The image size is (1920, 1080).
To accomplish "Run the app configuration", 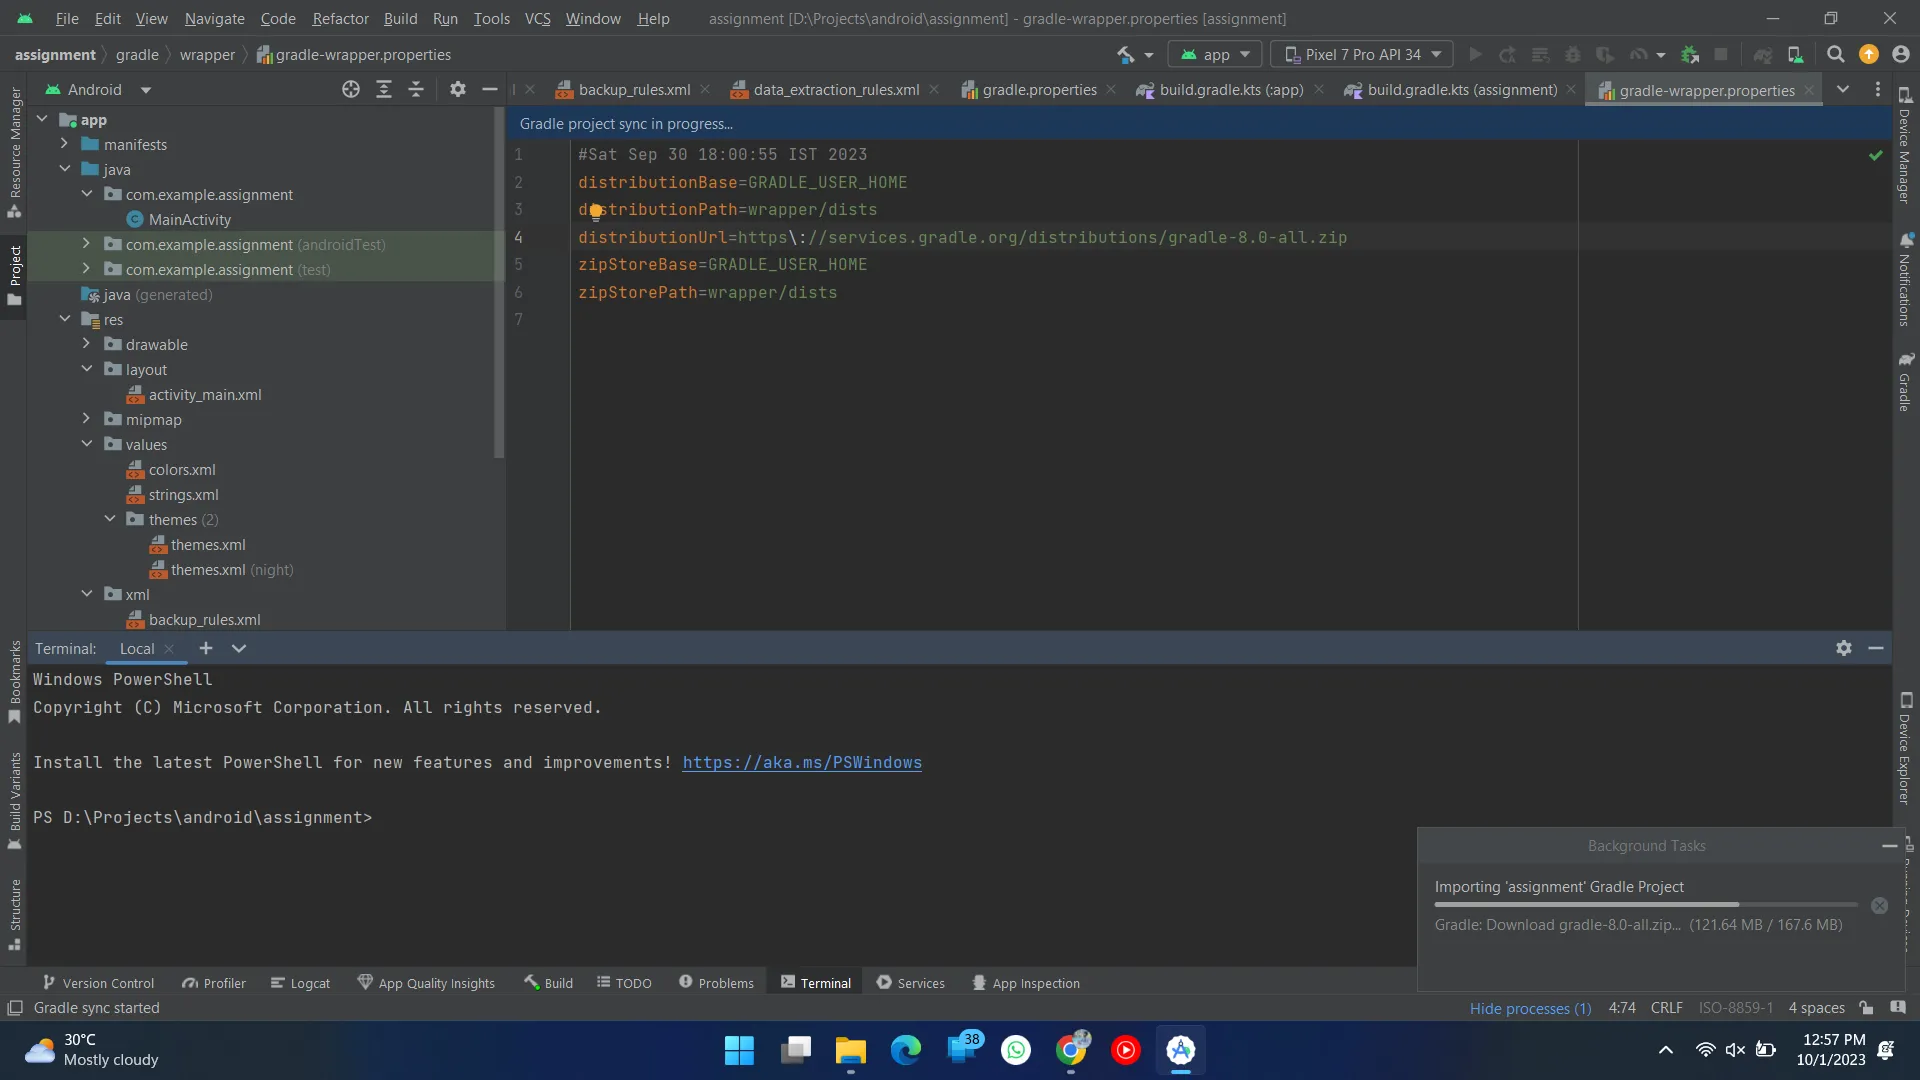I will click(x=1475, y=54).
